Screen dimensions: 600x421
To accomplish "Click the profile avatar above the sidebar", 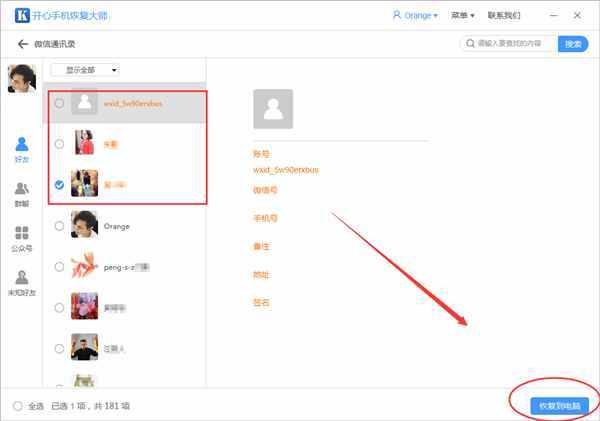I will [x=22, y=78].
